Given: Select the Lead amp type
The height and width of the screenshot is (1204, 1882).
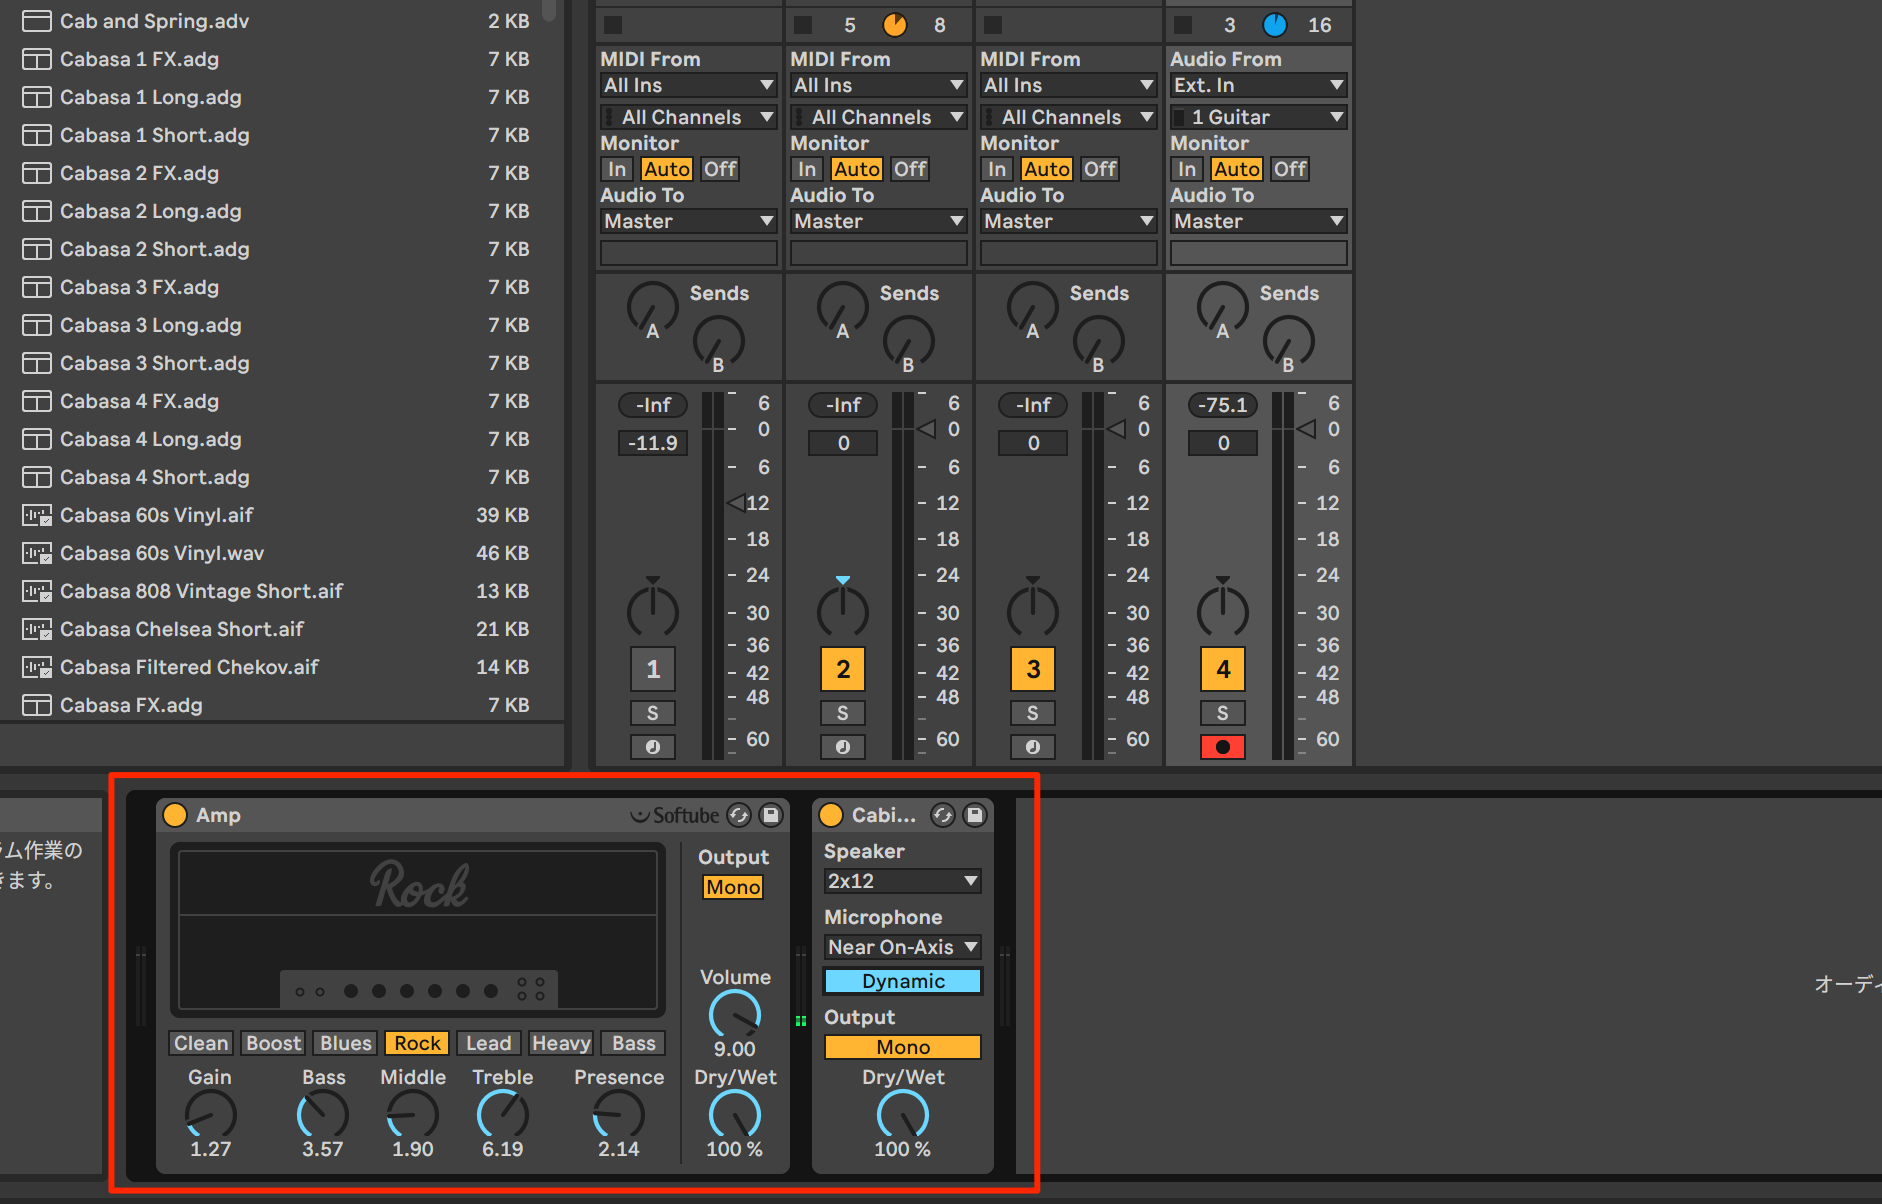Looking at the screenshot, I should click(x=489, y=1043).
